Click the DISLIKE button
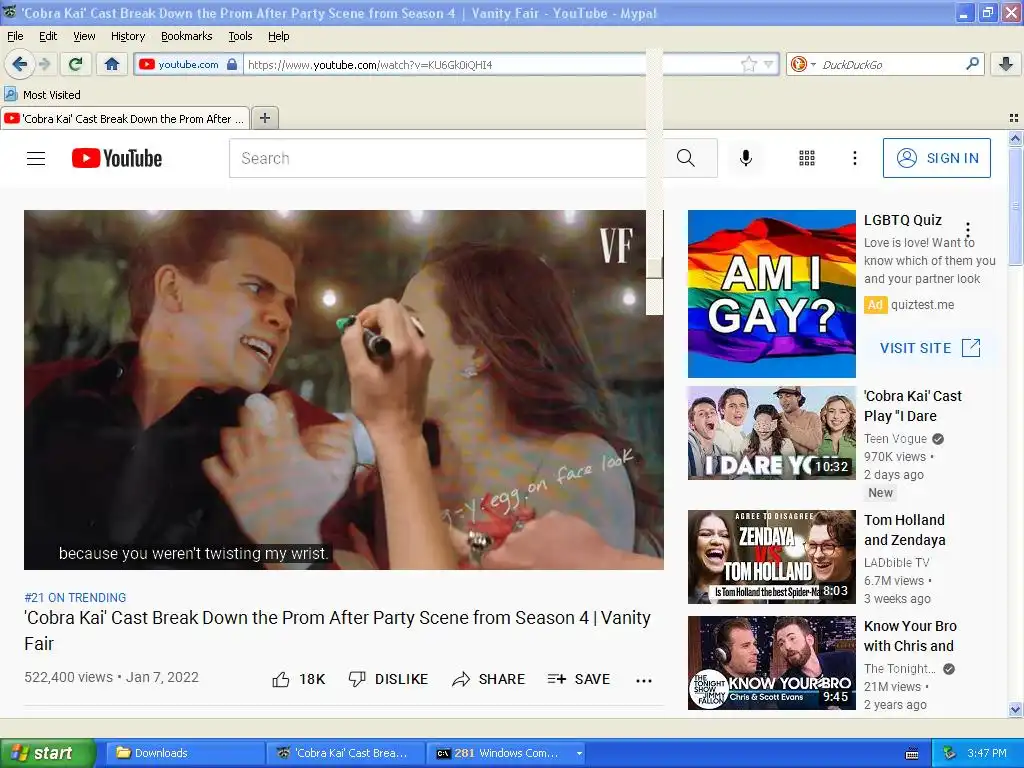1024x768 pixels. 389,679
